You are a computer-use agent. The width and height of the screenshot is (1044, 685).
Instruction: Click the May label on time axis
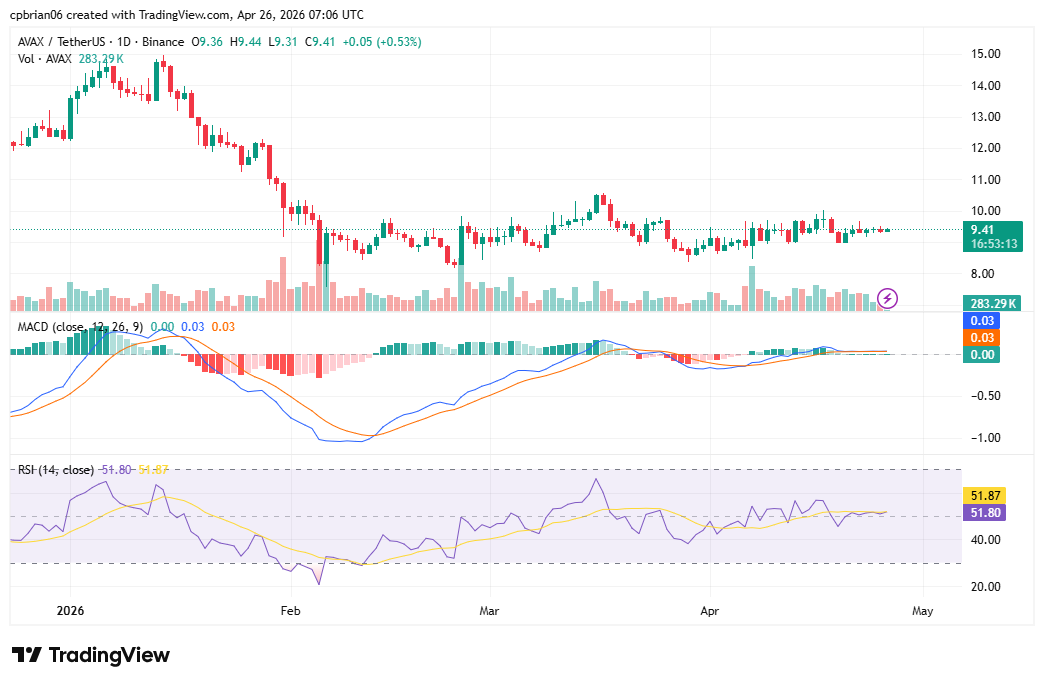click(x=923, y=610)
